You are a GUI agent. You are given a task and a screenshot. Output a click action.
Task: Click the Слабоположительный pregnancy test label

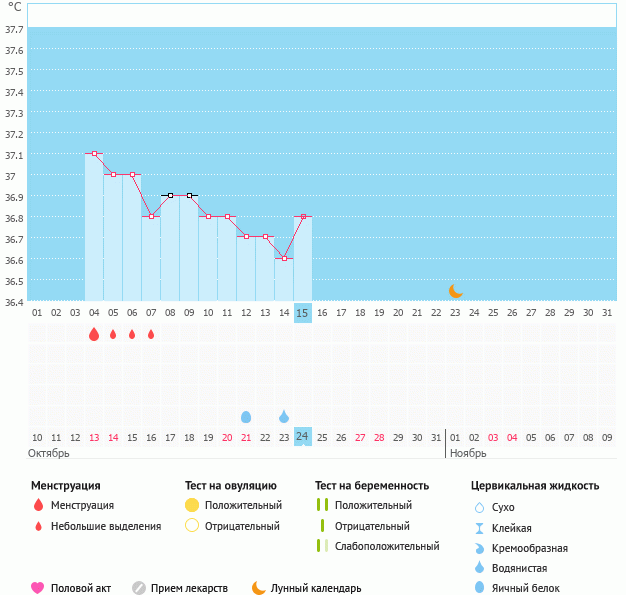pyautogui.click(x=387, y=546)
